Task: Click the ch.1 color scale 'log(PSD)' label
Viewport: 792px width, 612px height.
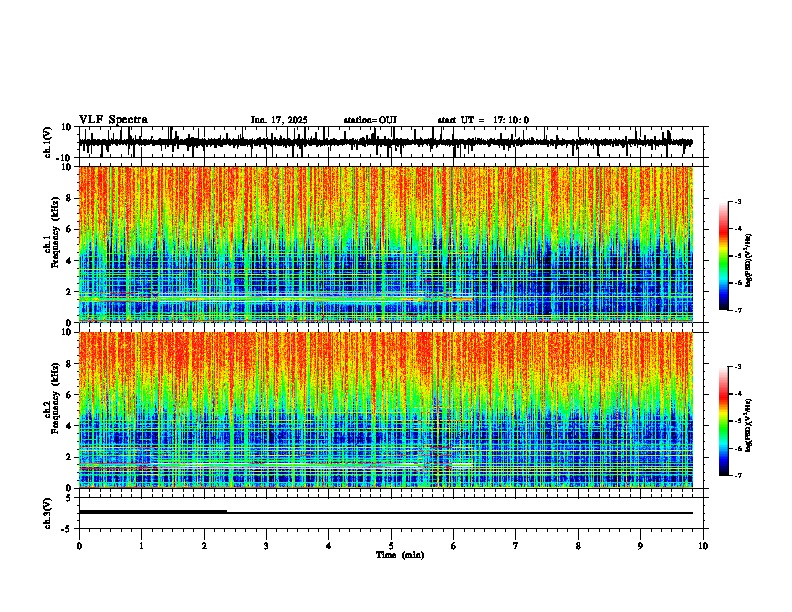Action: click(x=749, y=261)
